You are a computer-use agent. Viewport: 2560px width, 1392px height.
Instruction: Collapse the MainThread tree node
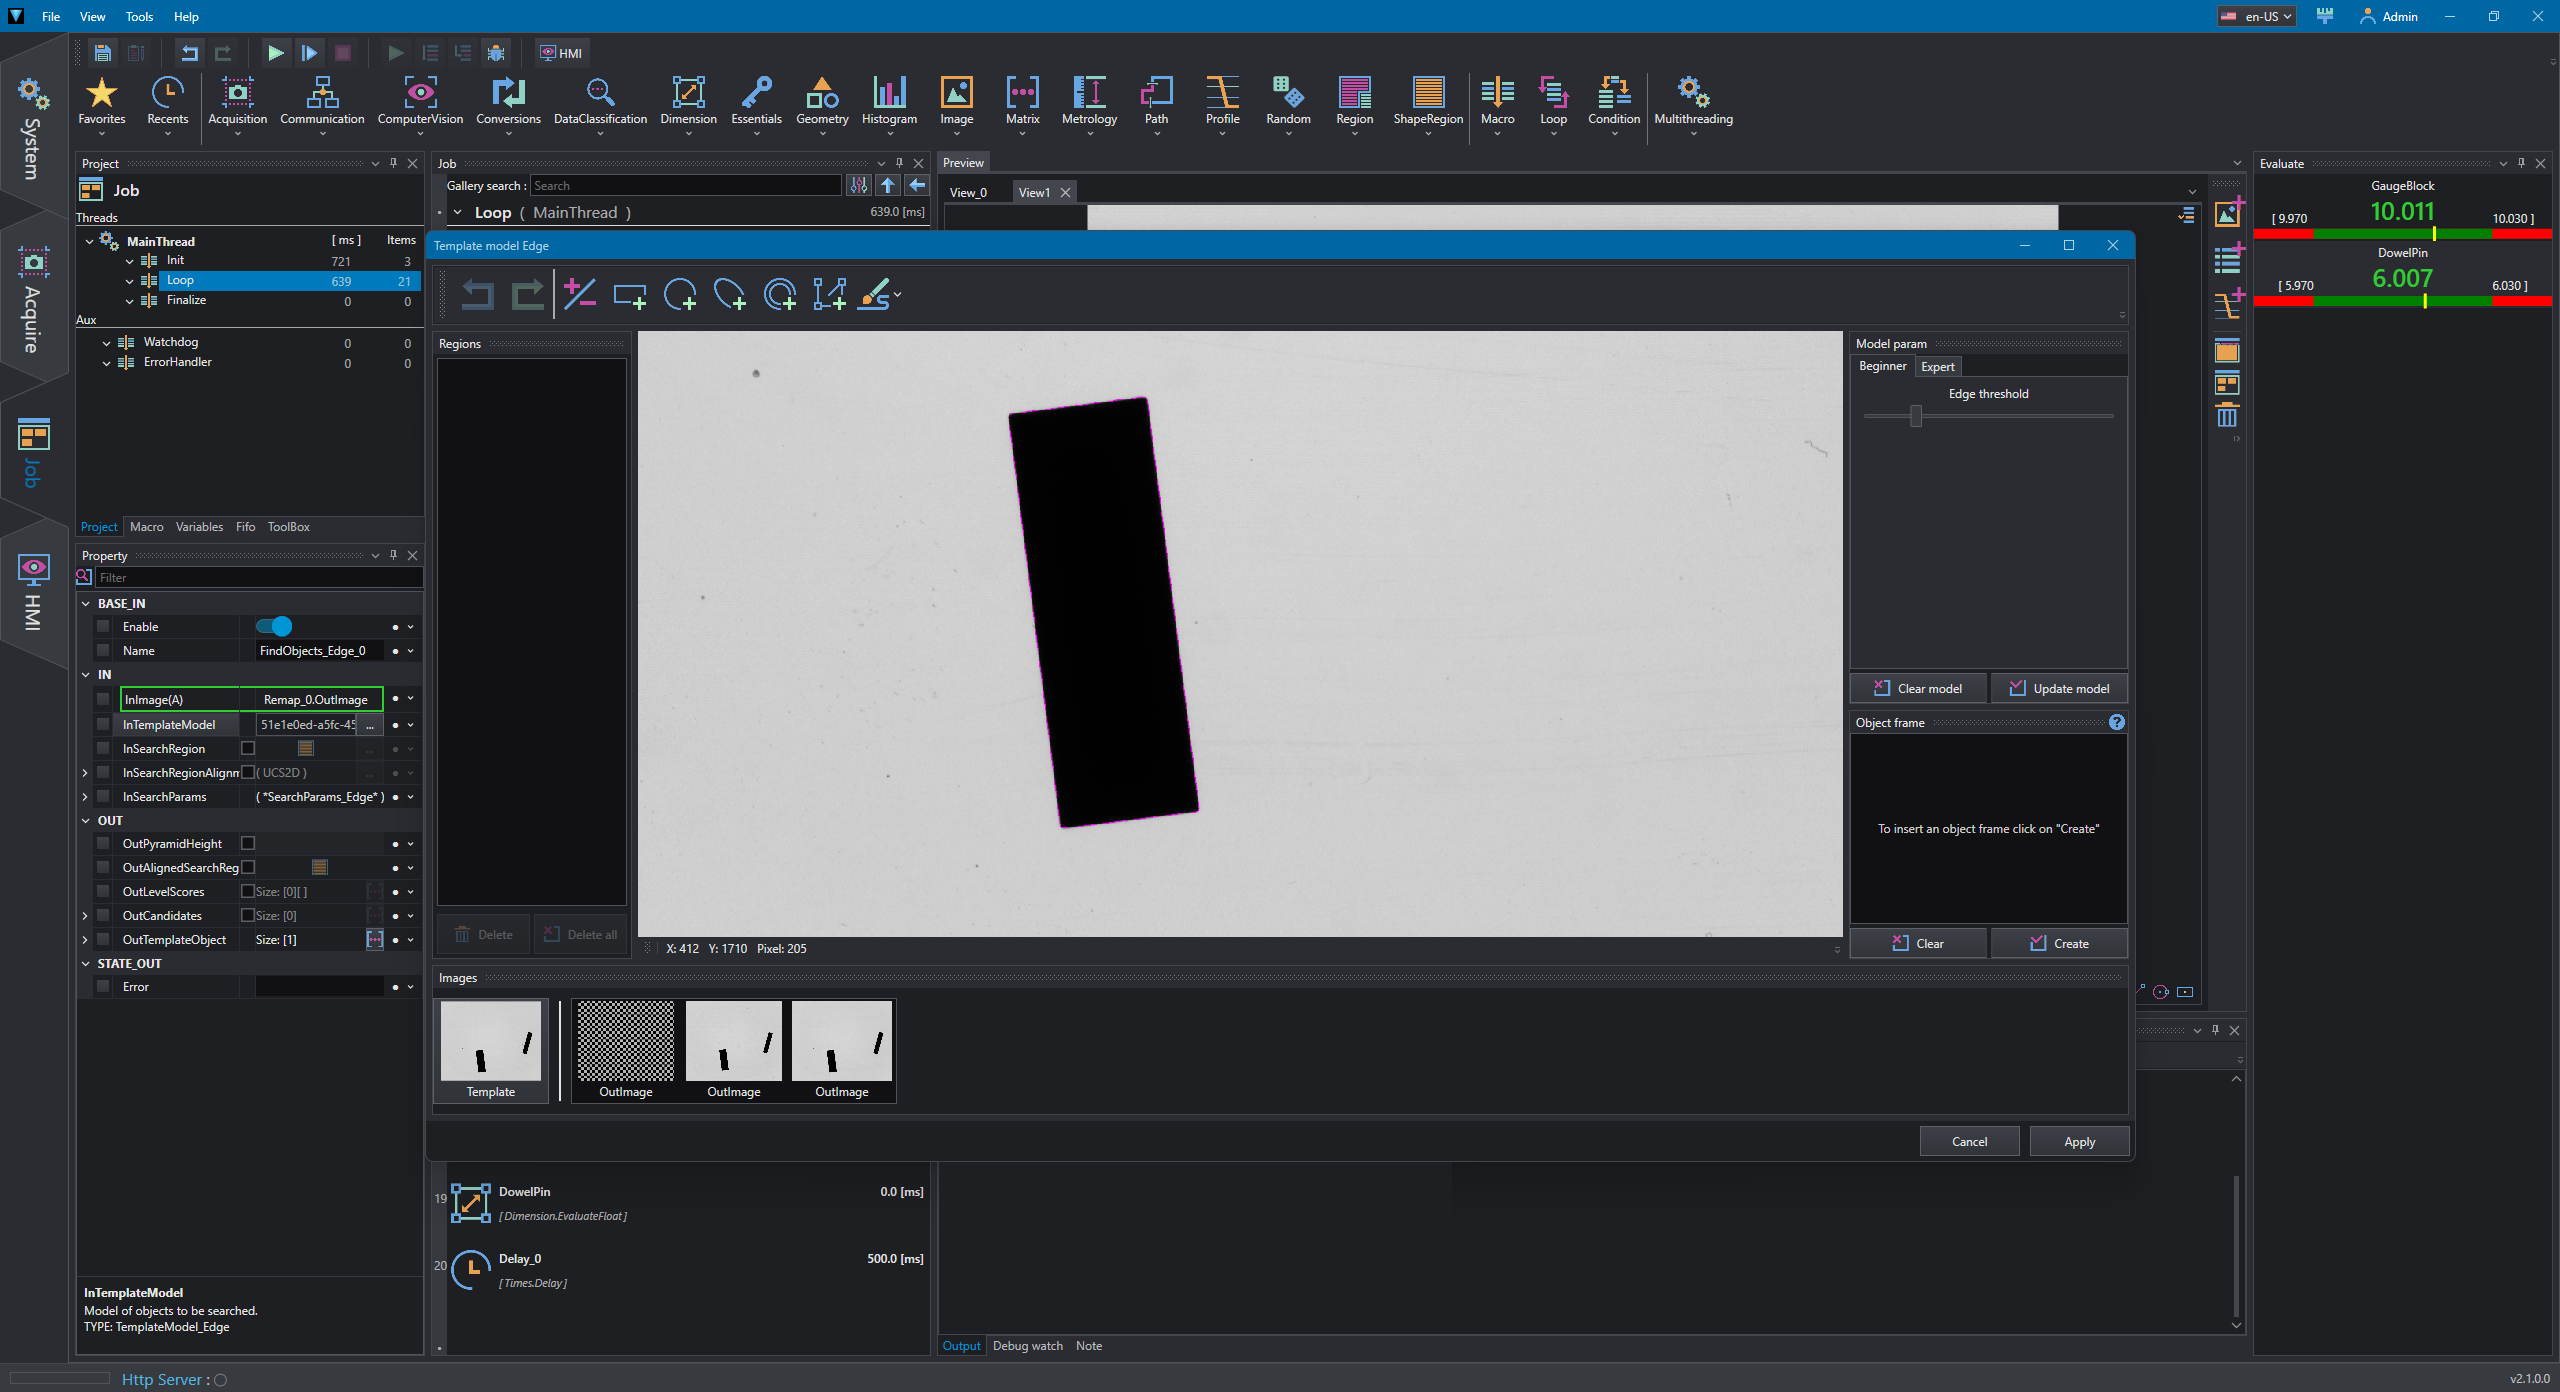point(89,241)
